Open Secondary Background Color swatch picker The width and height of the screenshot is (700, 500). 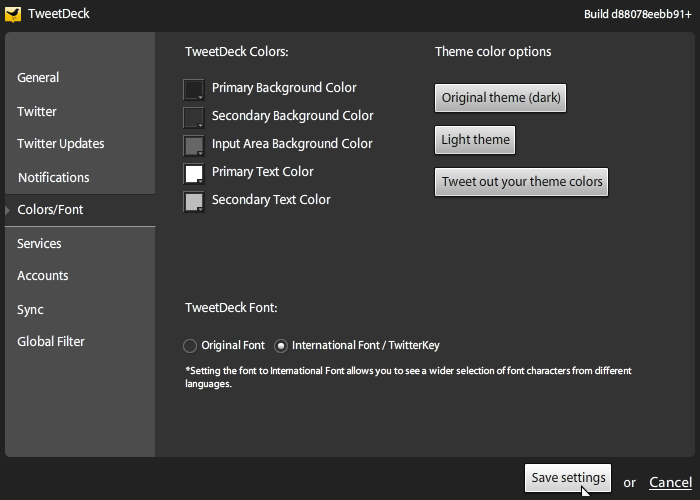pyautogui.click(x=194, y=117)
